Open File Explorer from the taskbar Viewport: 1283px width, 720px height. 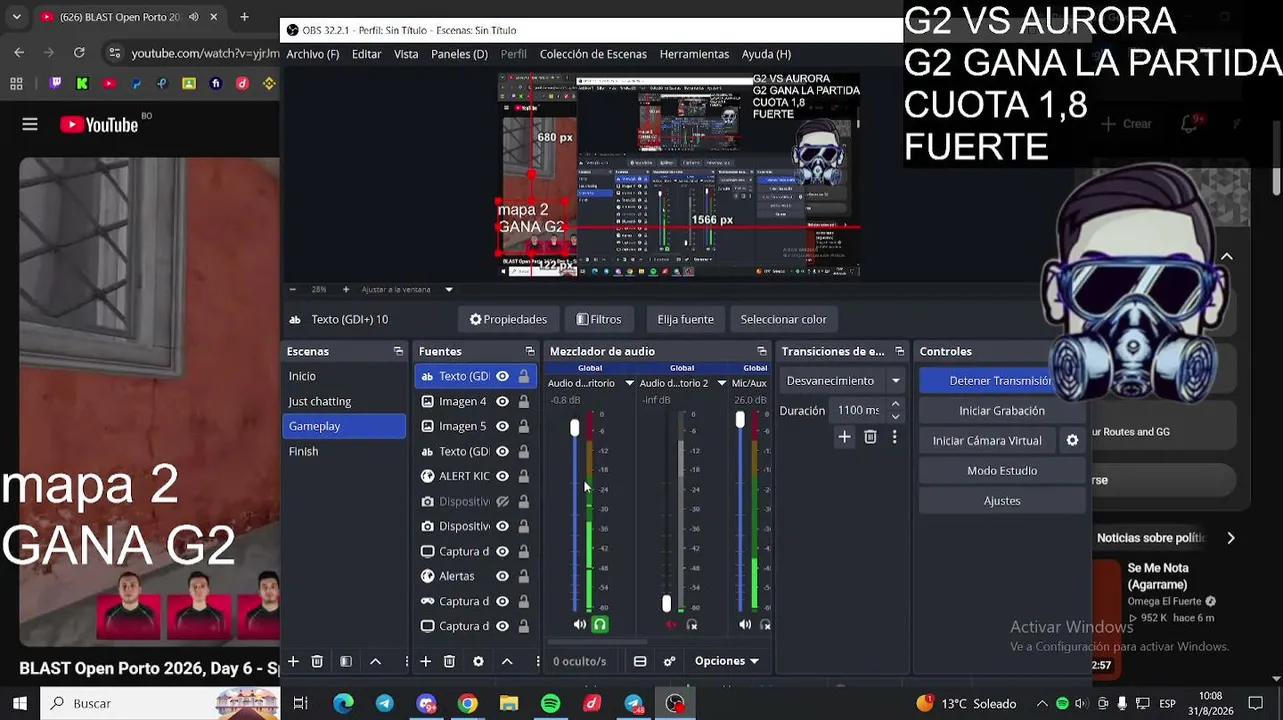click(x=509, y=703)
